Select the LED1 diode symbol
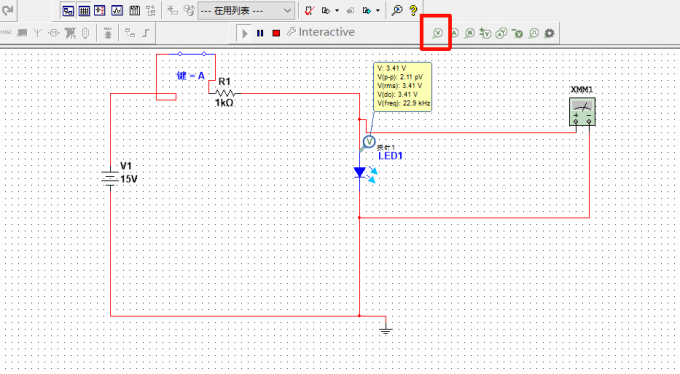 360,172
